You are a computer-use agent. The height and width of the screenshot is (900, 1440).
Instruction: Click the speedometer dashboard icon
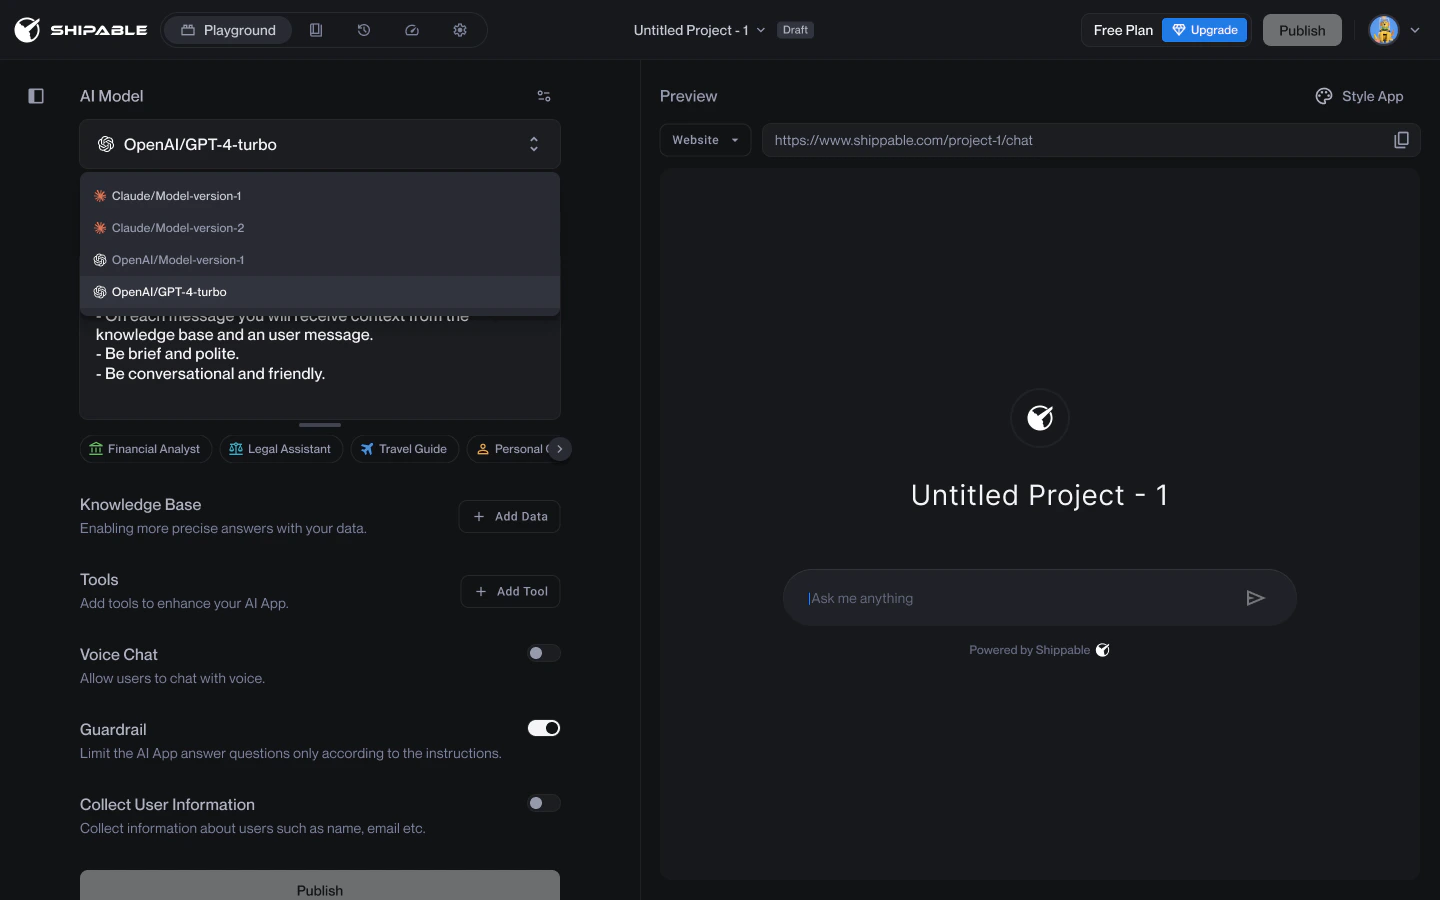click(412, 30)
